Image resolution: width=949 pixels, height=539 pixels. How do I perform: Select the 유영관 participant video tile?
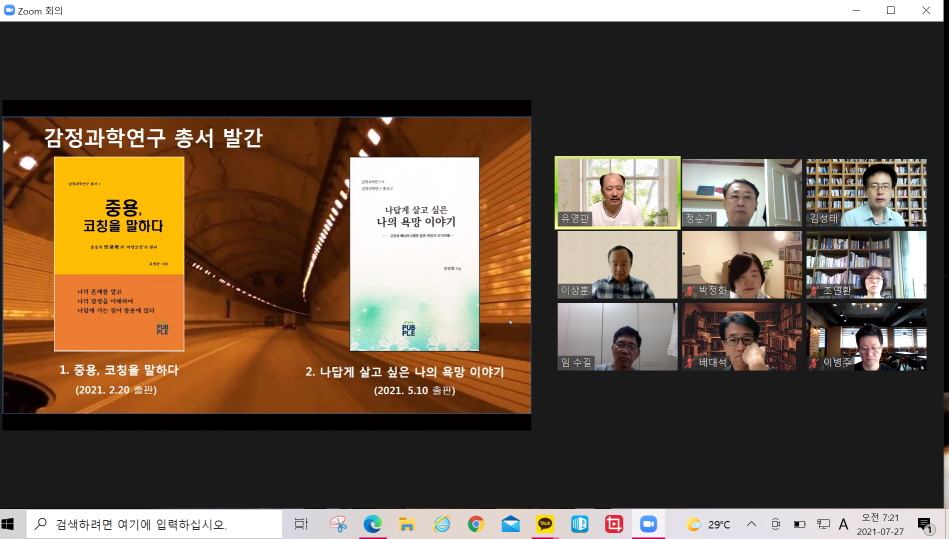pyautogui.click(x=617, y=192)
